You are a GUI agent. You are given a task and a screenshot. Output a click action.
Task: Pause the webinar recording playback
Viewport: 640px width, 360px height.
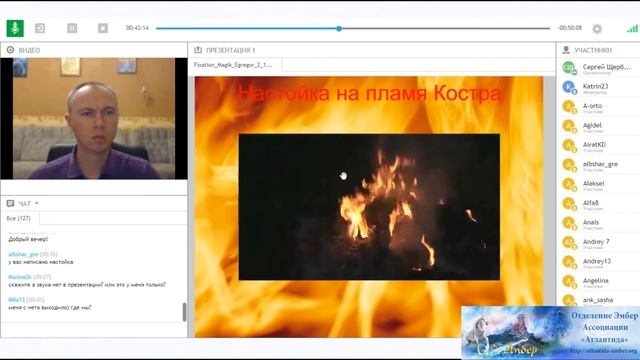coord(72,28)
